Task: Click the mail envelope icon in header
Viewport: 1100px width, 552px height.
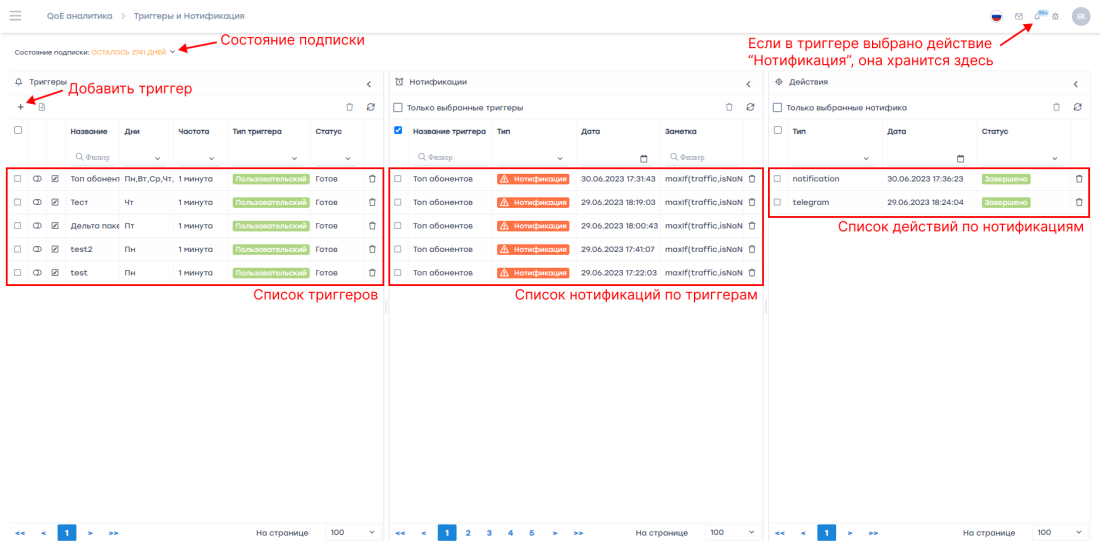Action: coord(1018,16)
